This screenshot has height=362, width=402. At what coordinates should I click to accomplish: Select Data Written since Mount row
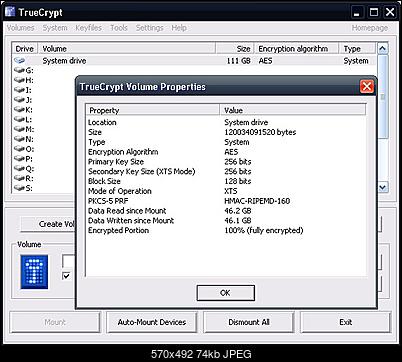click(227, 221)
